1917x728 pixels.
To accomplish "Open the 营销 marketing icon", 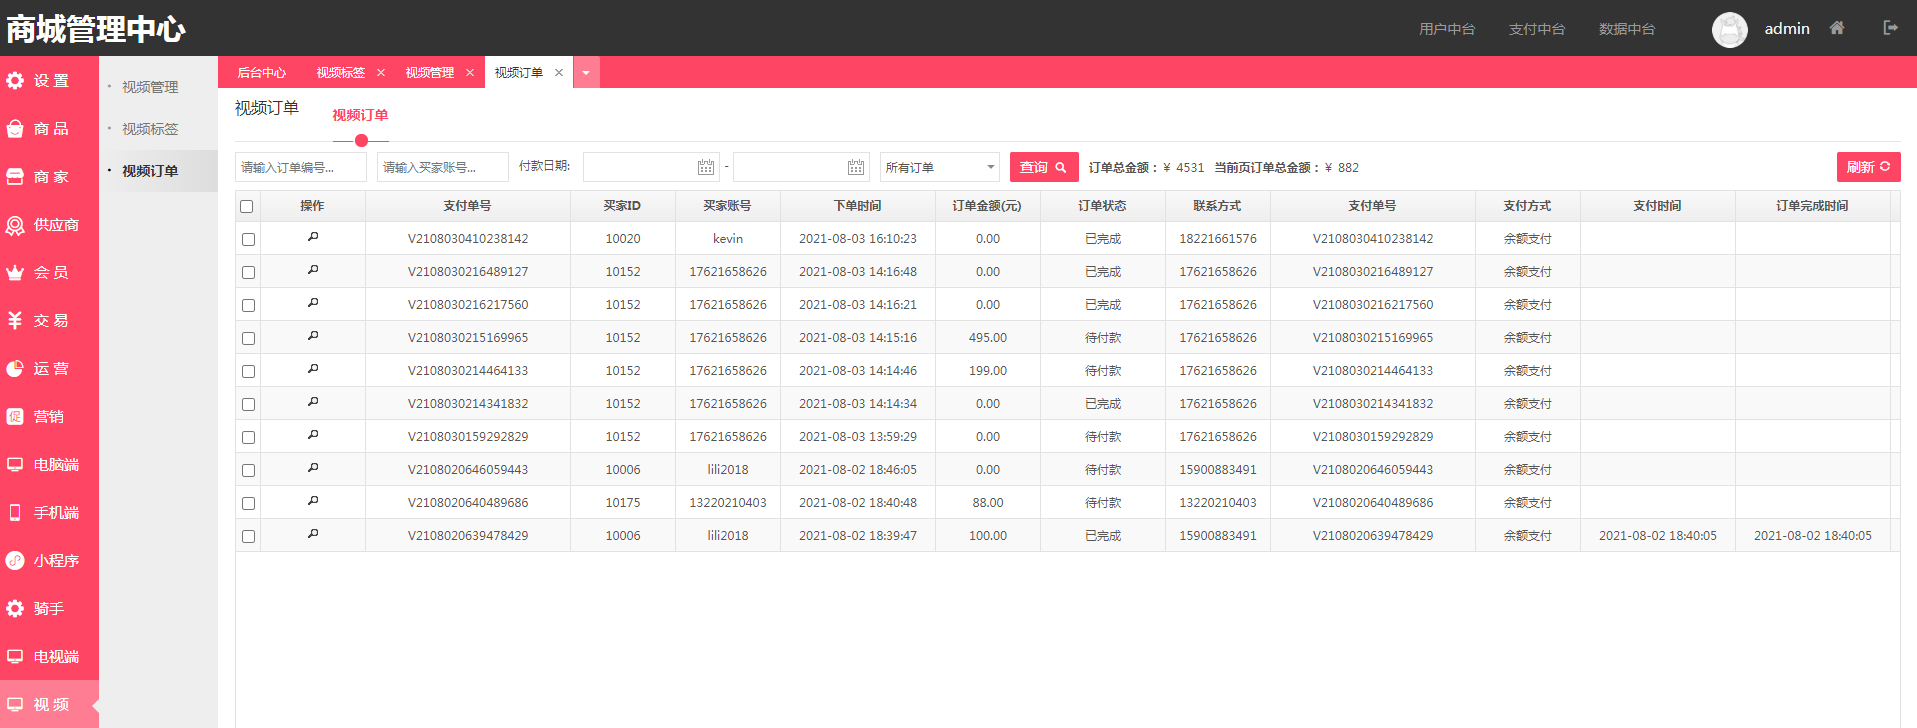I will pos(15,417).
